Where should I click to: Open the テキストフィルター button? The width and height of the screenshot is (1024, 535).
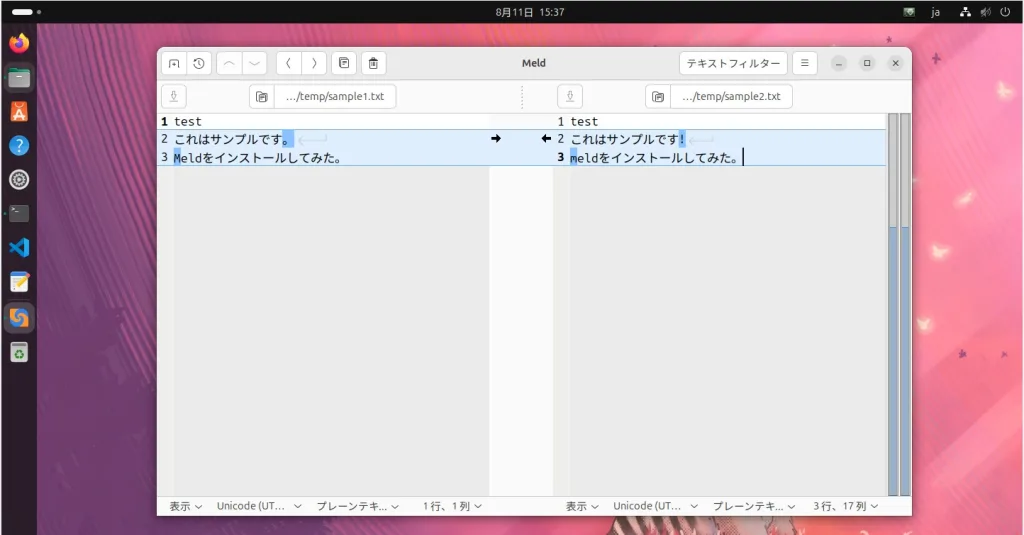(733, 63)
